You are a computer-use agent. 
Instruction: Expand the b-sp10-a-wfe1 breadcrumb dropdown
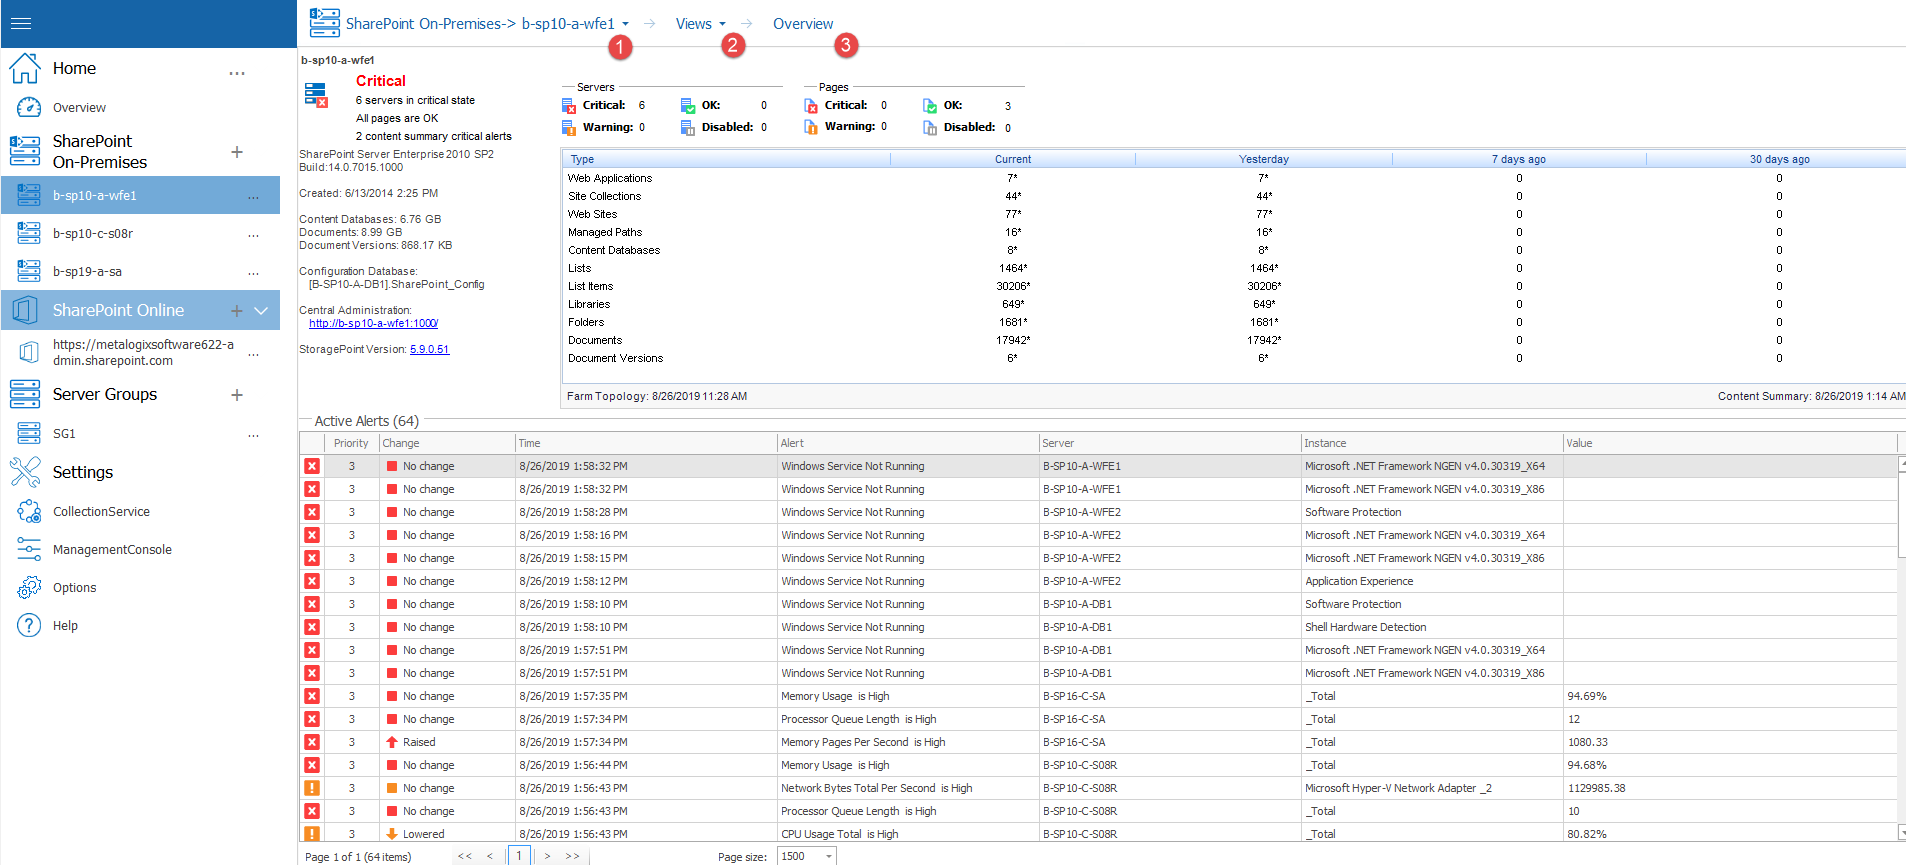click(x=626, y=24)
